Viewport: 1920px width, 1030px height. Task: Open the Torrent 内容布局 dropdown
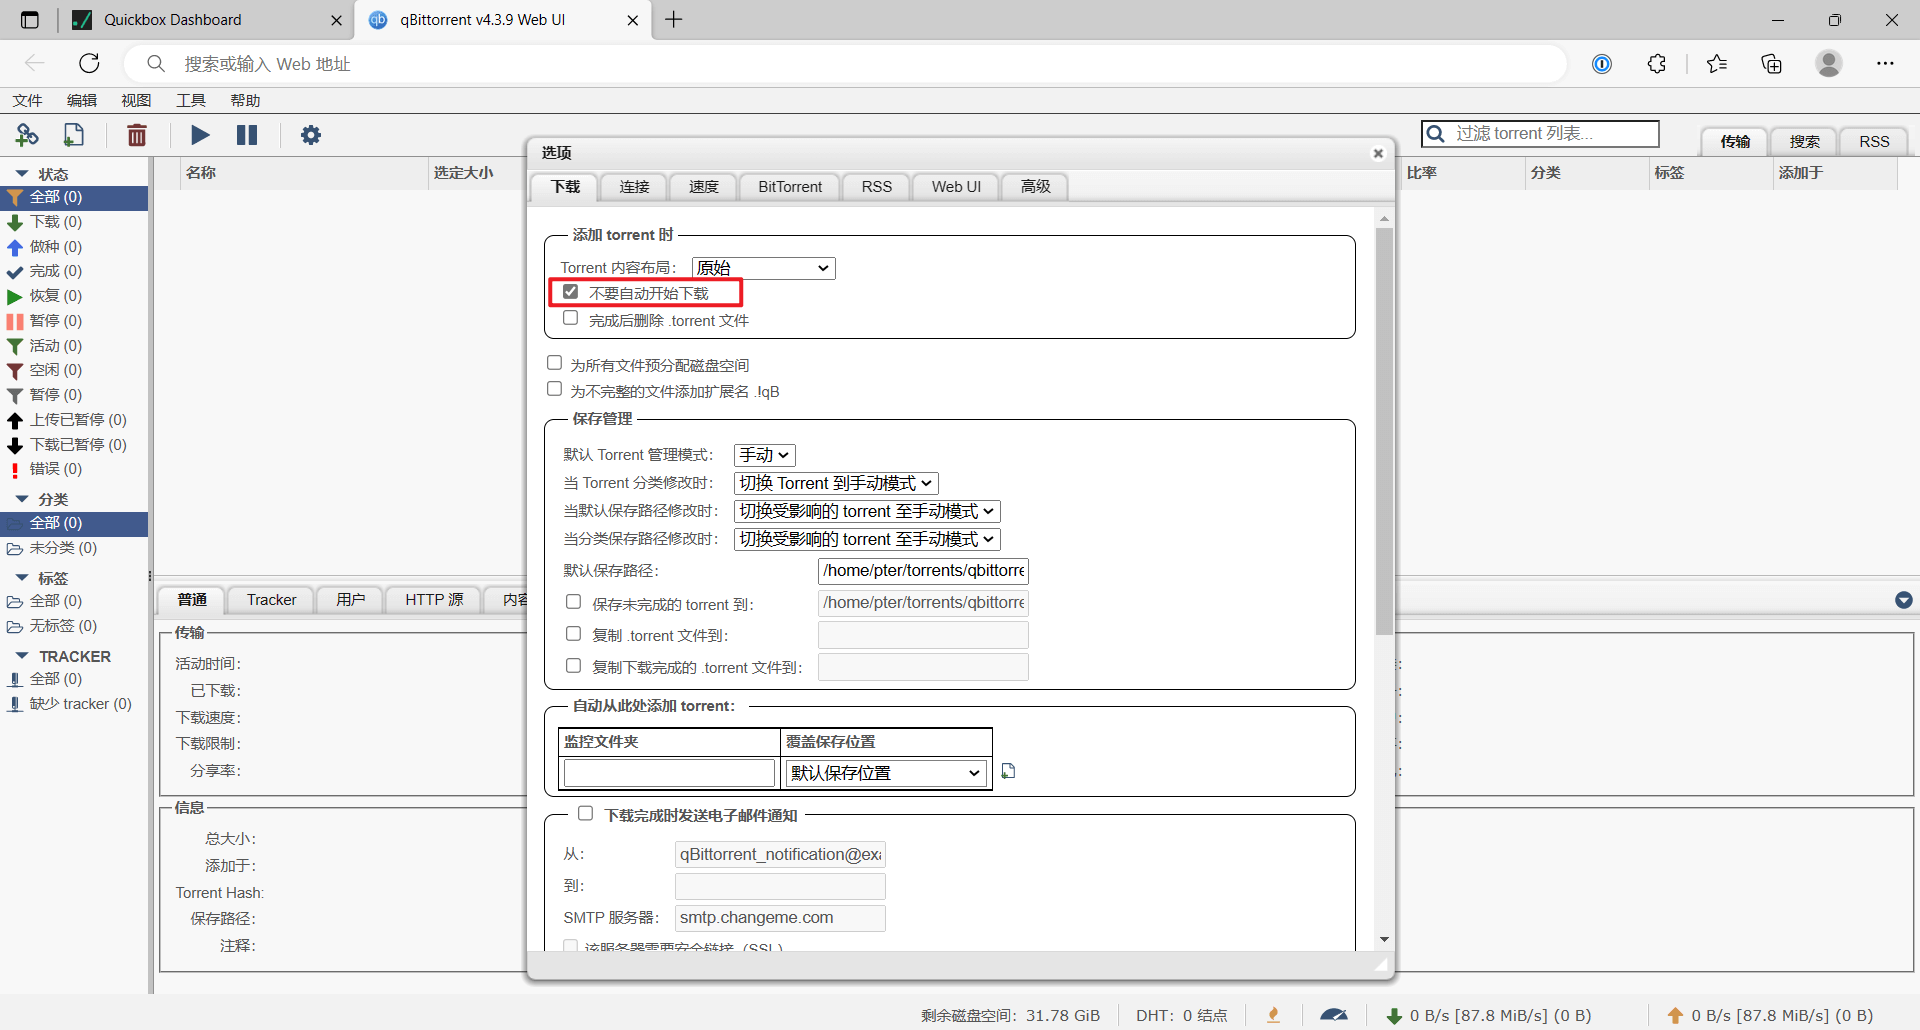tap(763, 268)
